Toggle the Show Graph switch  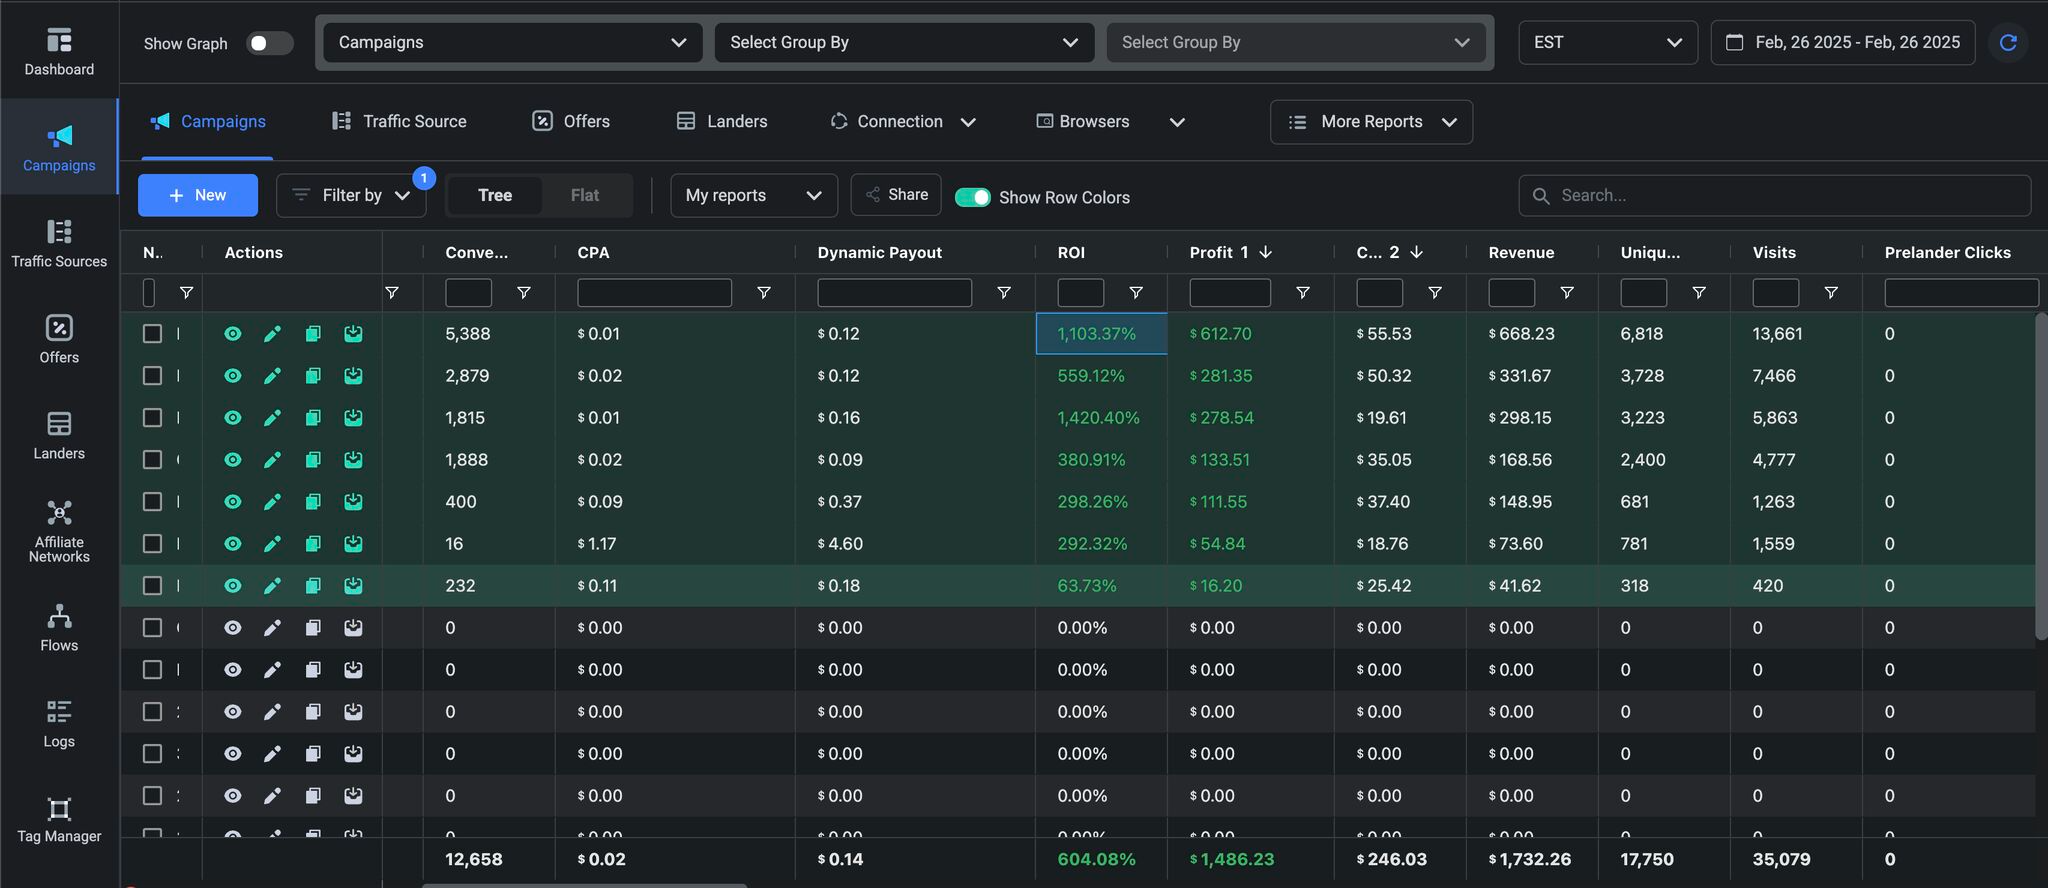[269, 43]
